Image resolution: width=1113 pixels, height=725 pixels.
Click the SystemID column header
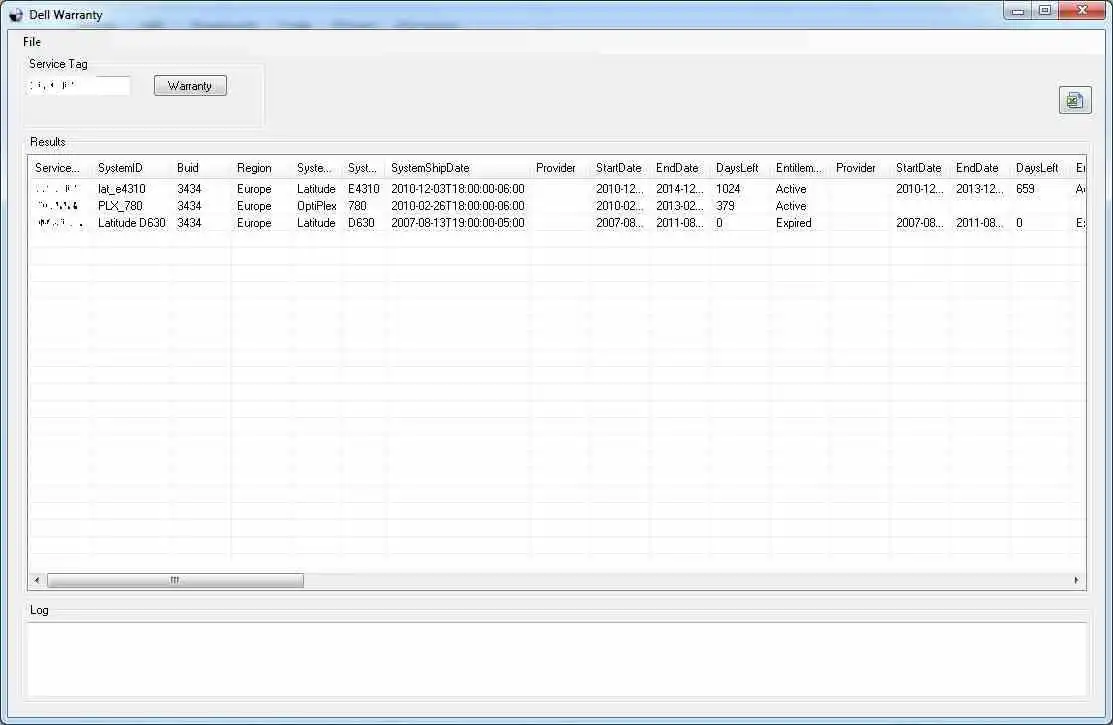132,168
